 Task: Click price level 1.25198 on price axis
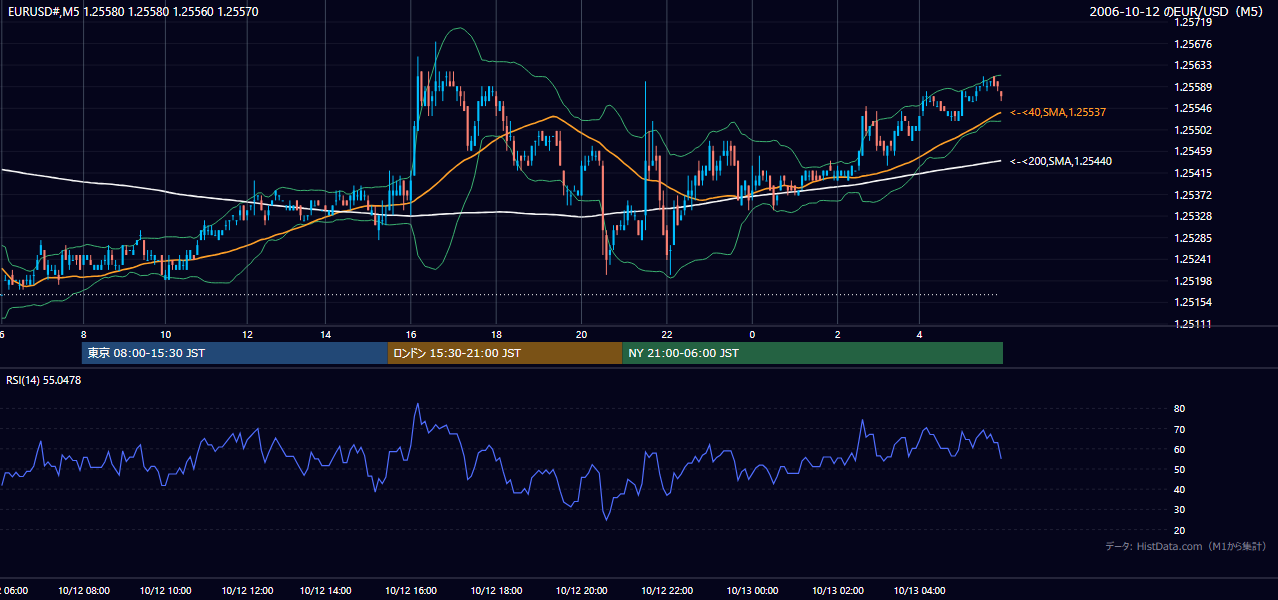pos(1193,281)
